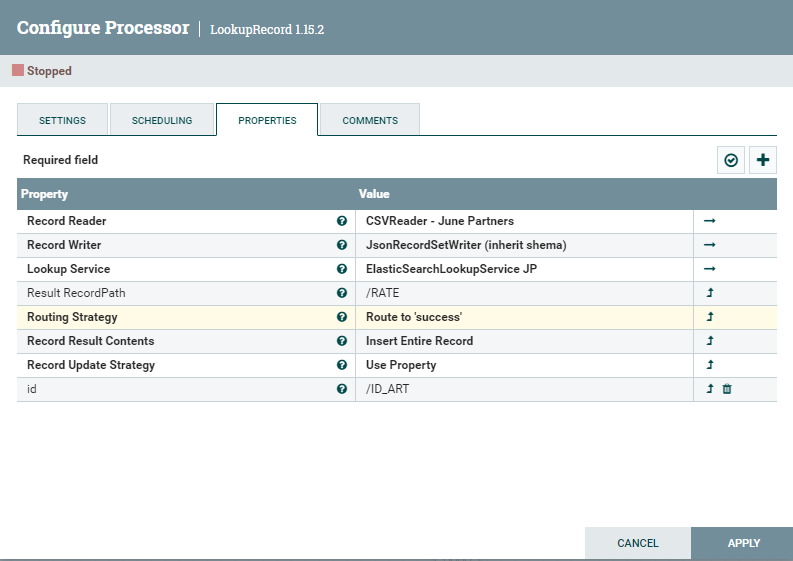The width and height of the screenshot is (793, 561).
Task: Apply the processor configuration
Action: [743, 543]
